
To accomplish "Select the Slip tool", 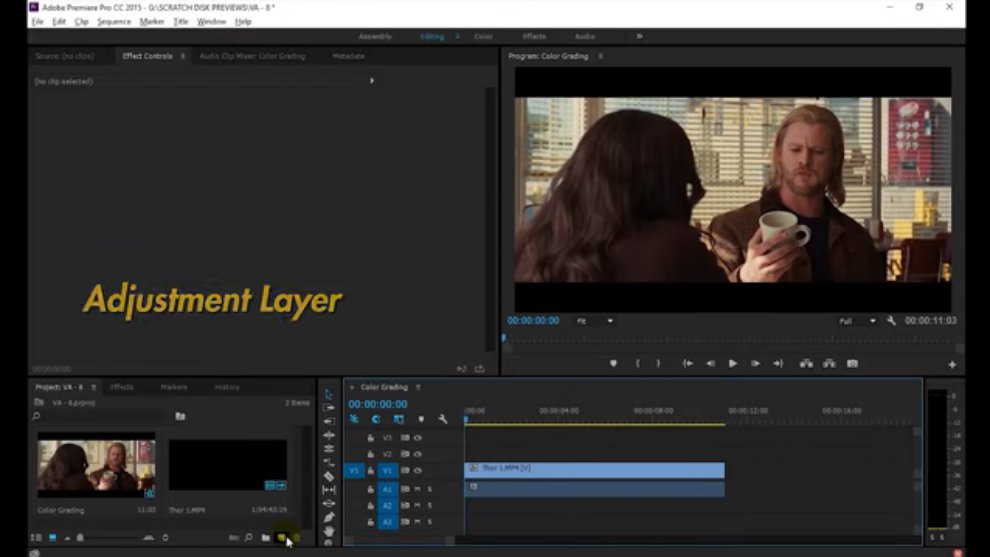I will [x=328, y=490].
